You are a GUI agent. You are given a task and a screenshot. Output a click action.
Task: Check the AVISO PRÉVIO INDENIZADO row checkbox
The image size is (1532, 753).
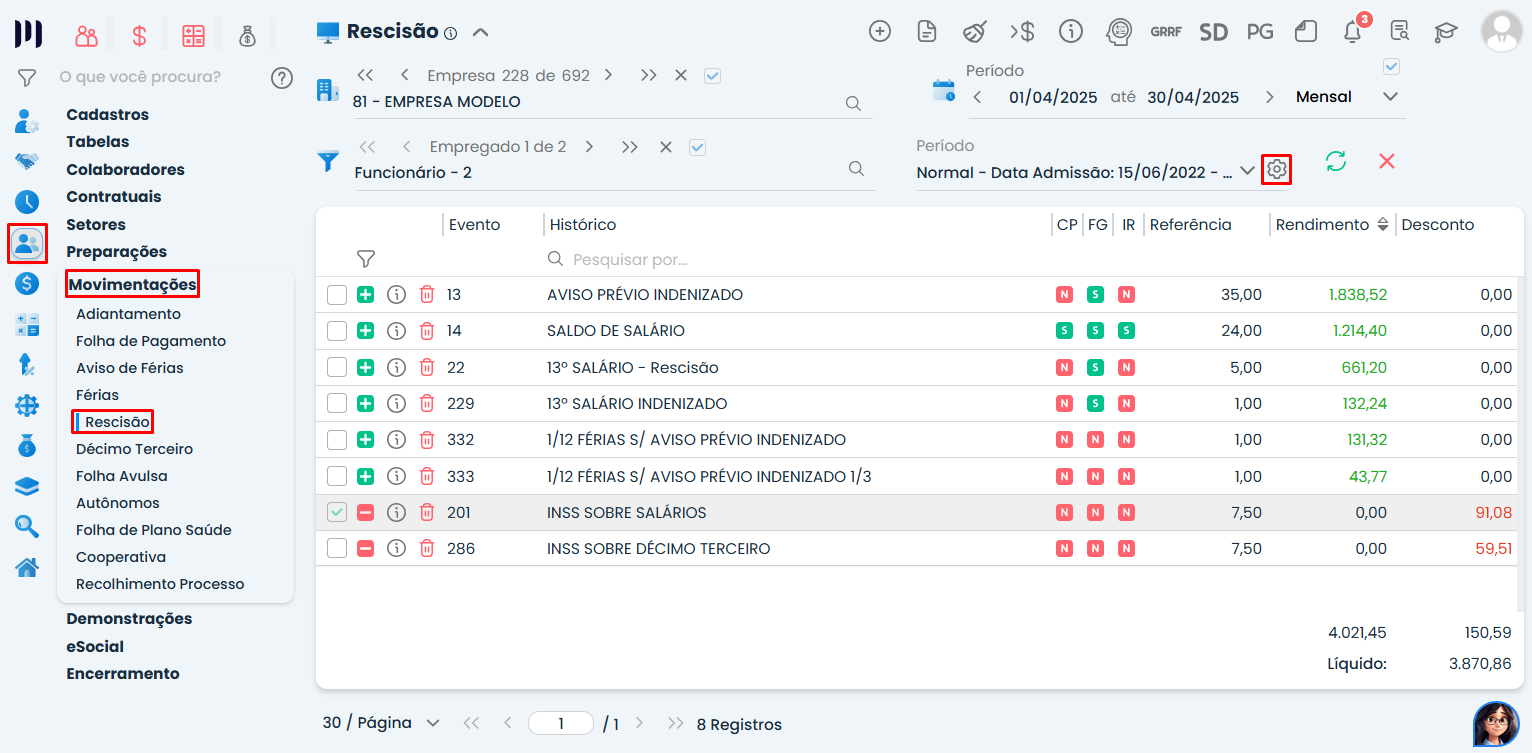(337, 295)
